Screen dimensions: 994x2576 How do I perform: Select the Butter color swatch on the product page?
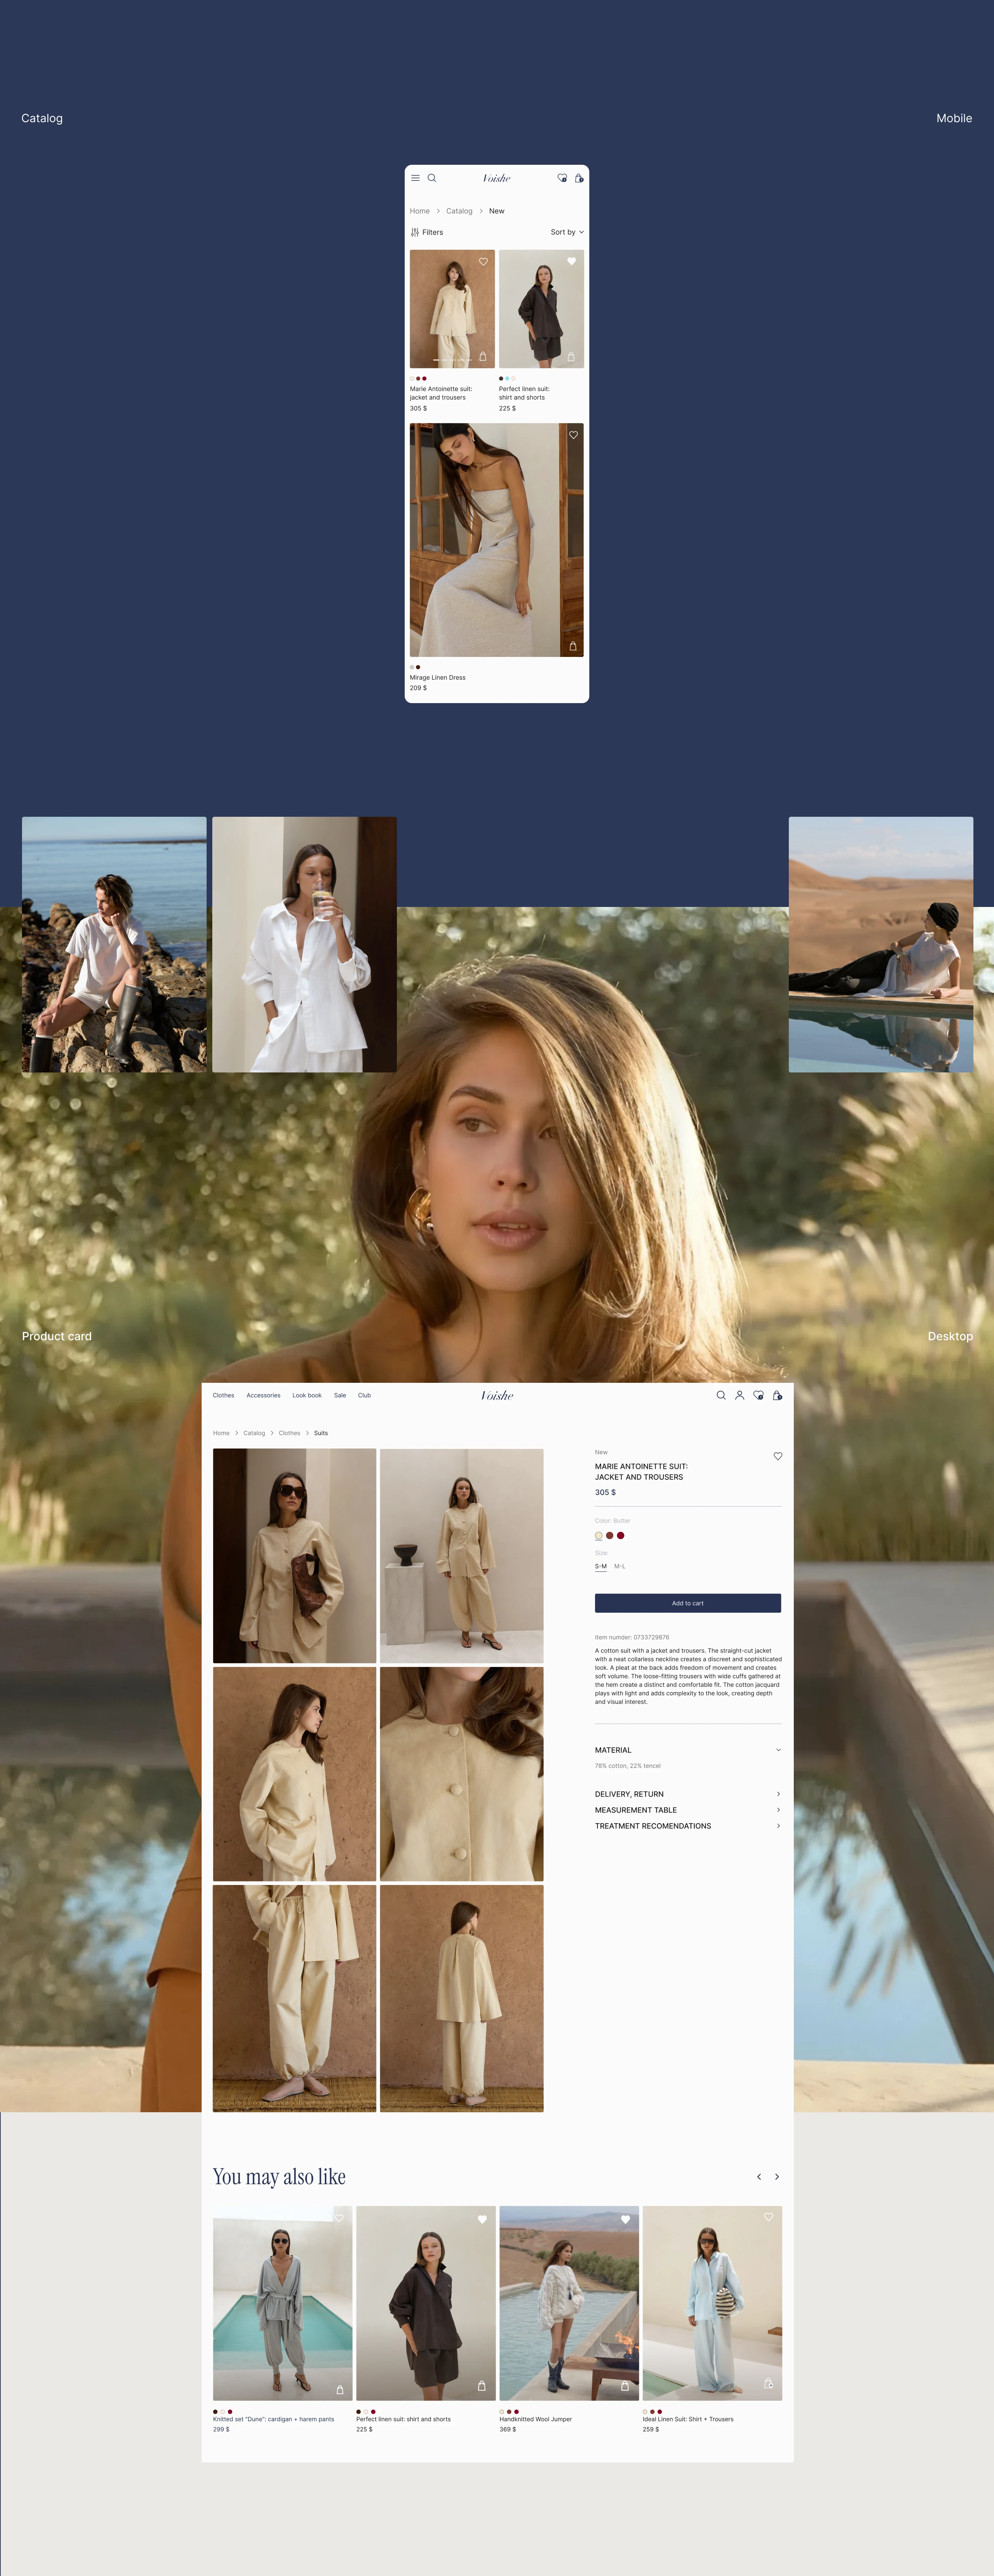(x=599, y=1535)
